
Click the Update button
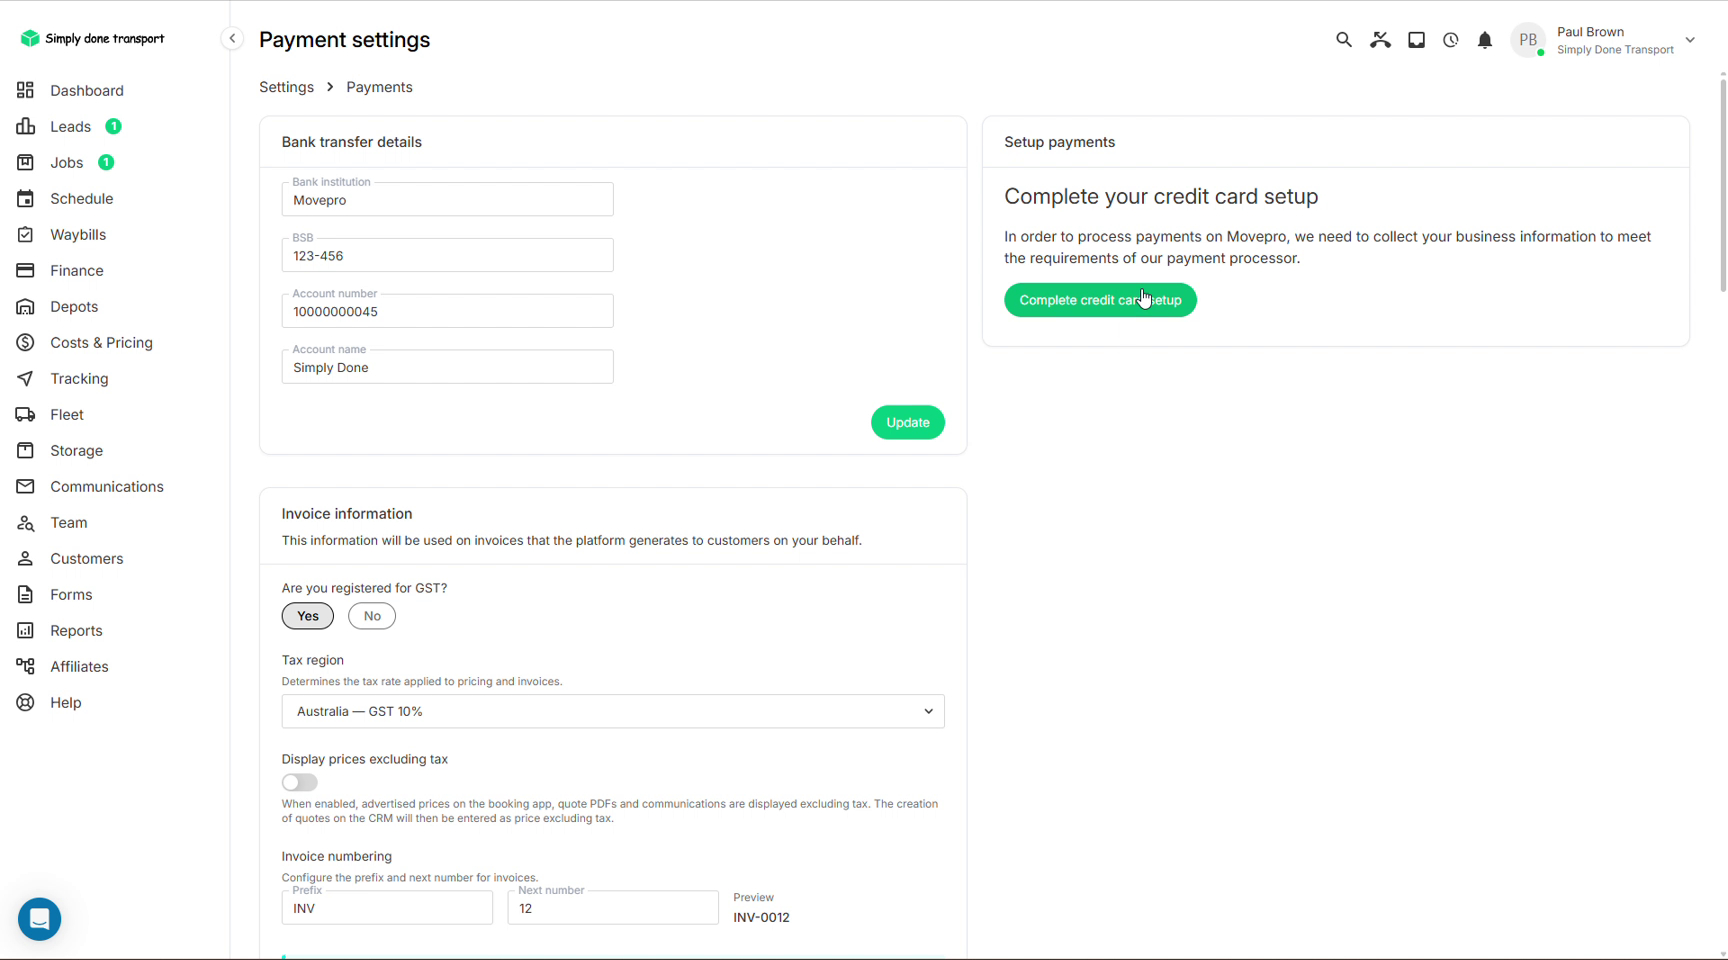(908, 422)
